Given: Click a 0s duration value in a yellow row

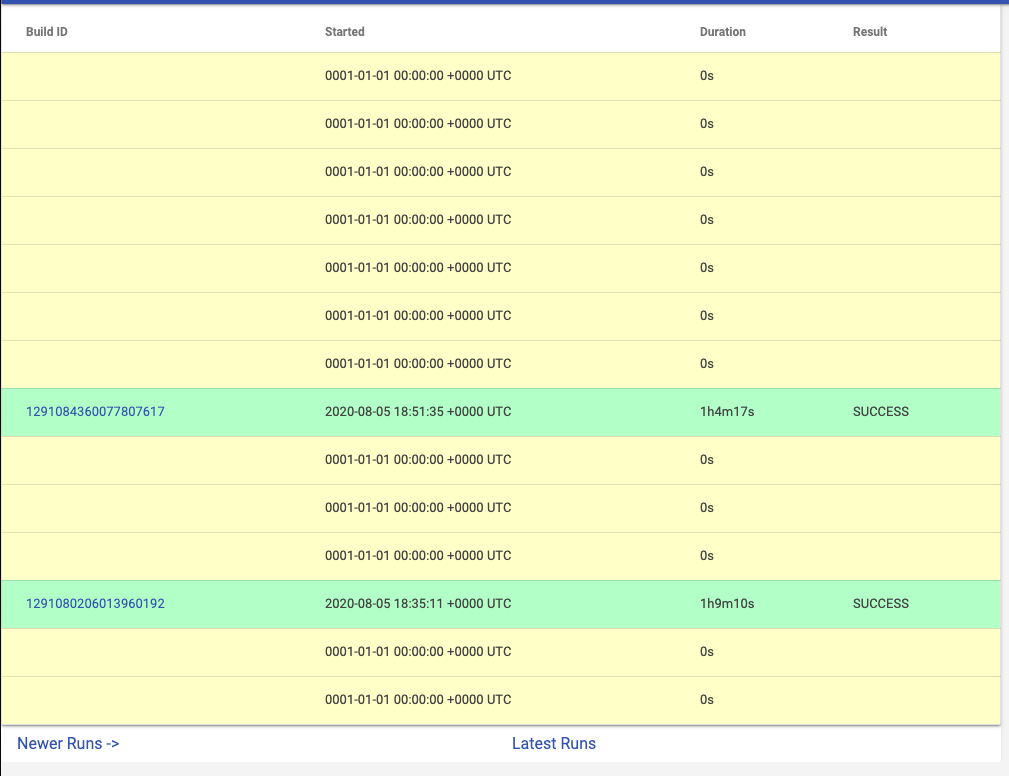Looking at the screenshot, I should point(706,76).
